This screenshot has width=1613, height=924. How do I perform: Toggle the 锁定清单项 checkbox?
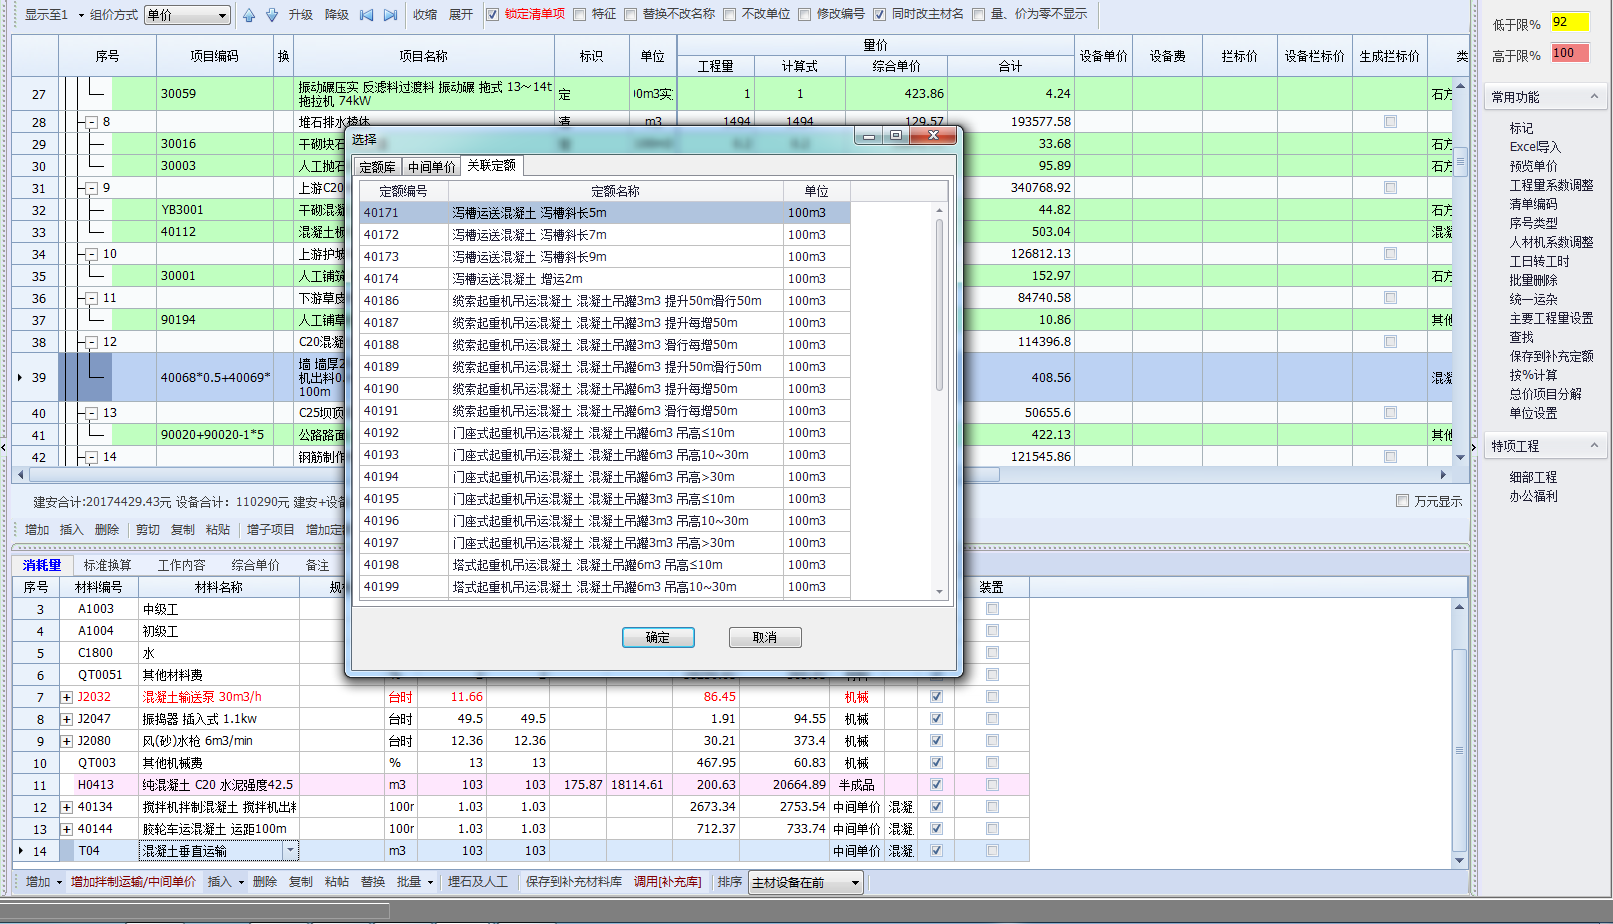[492, 14]
